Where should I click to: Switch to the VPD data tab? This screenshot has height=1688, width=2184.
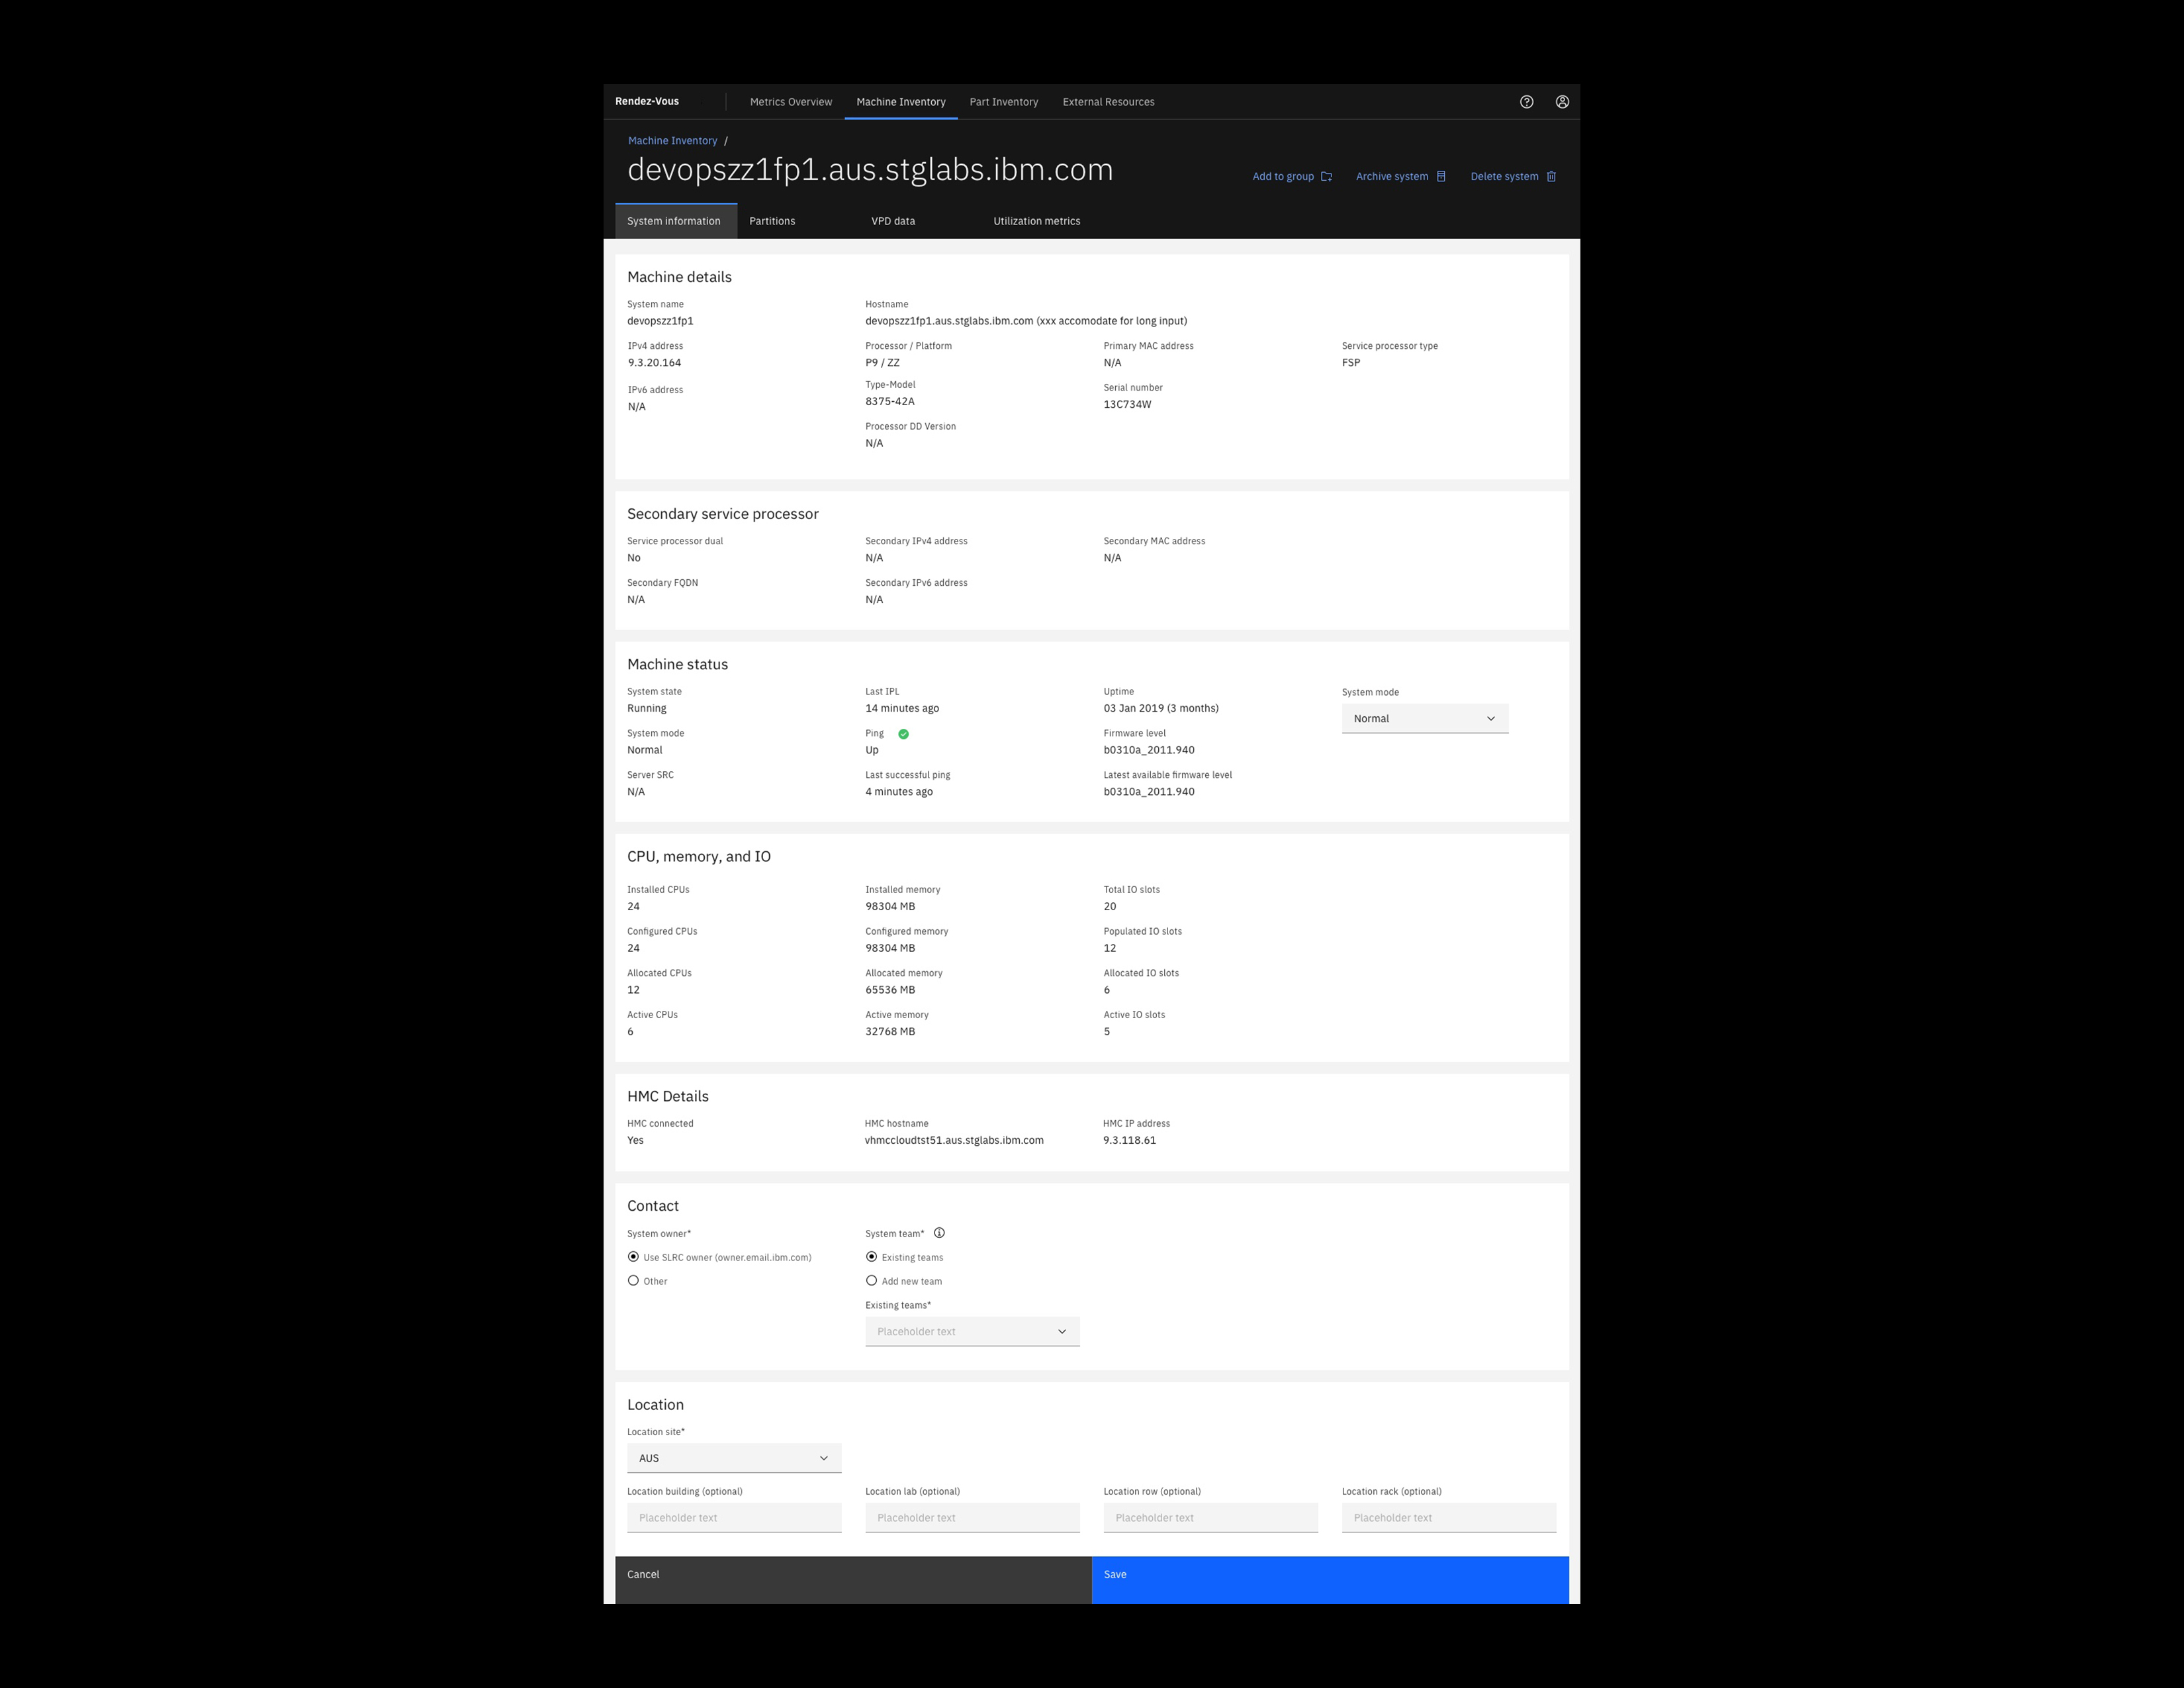(893, 221)
